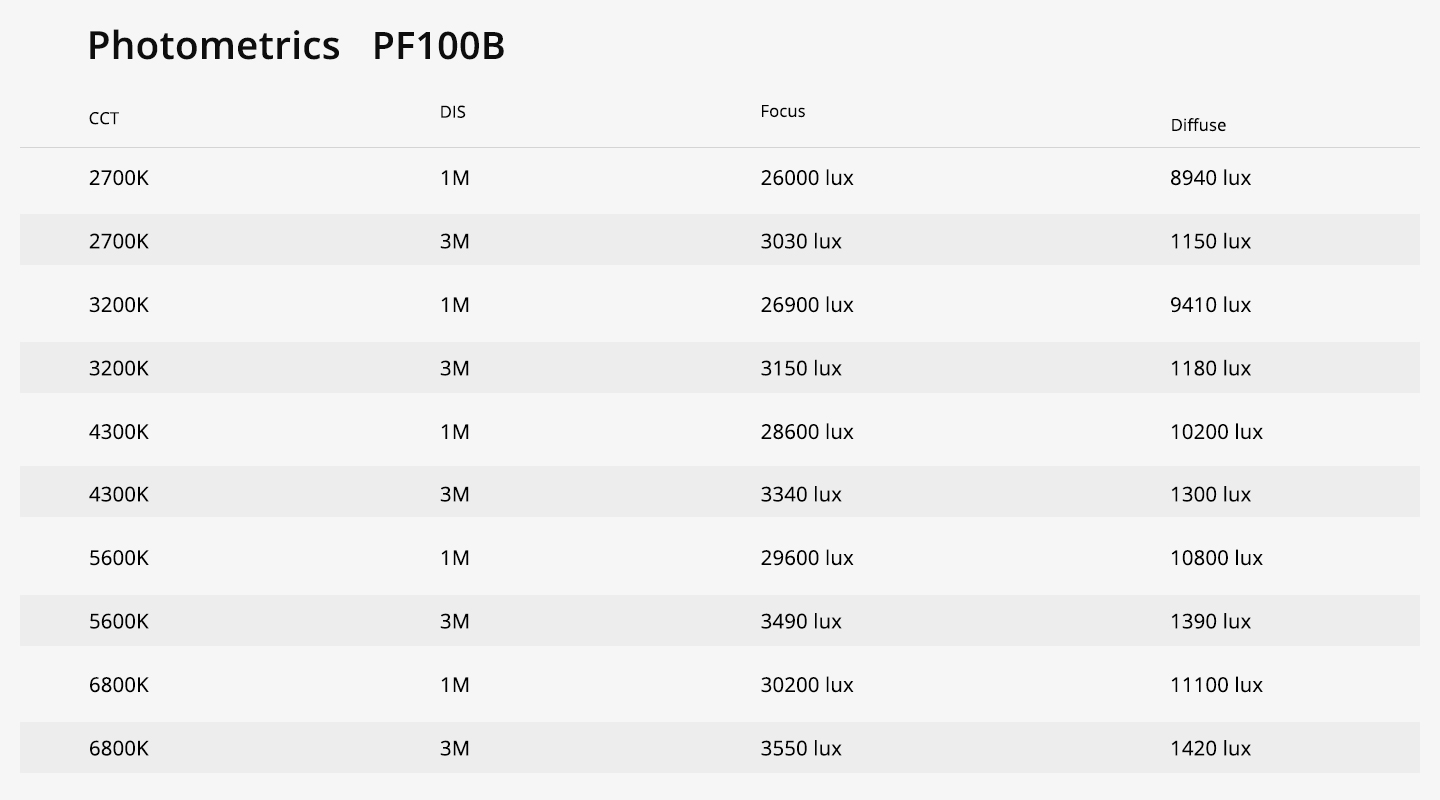Click the 3030 lux focus cell
Screen dimensions: 1440x800
[x=801, y=241]
